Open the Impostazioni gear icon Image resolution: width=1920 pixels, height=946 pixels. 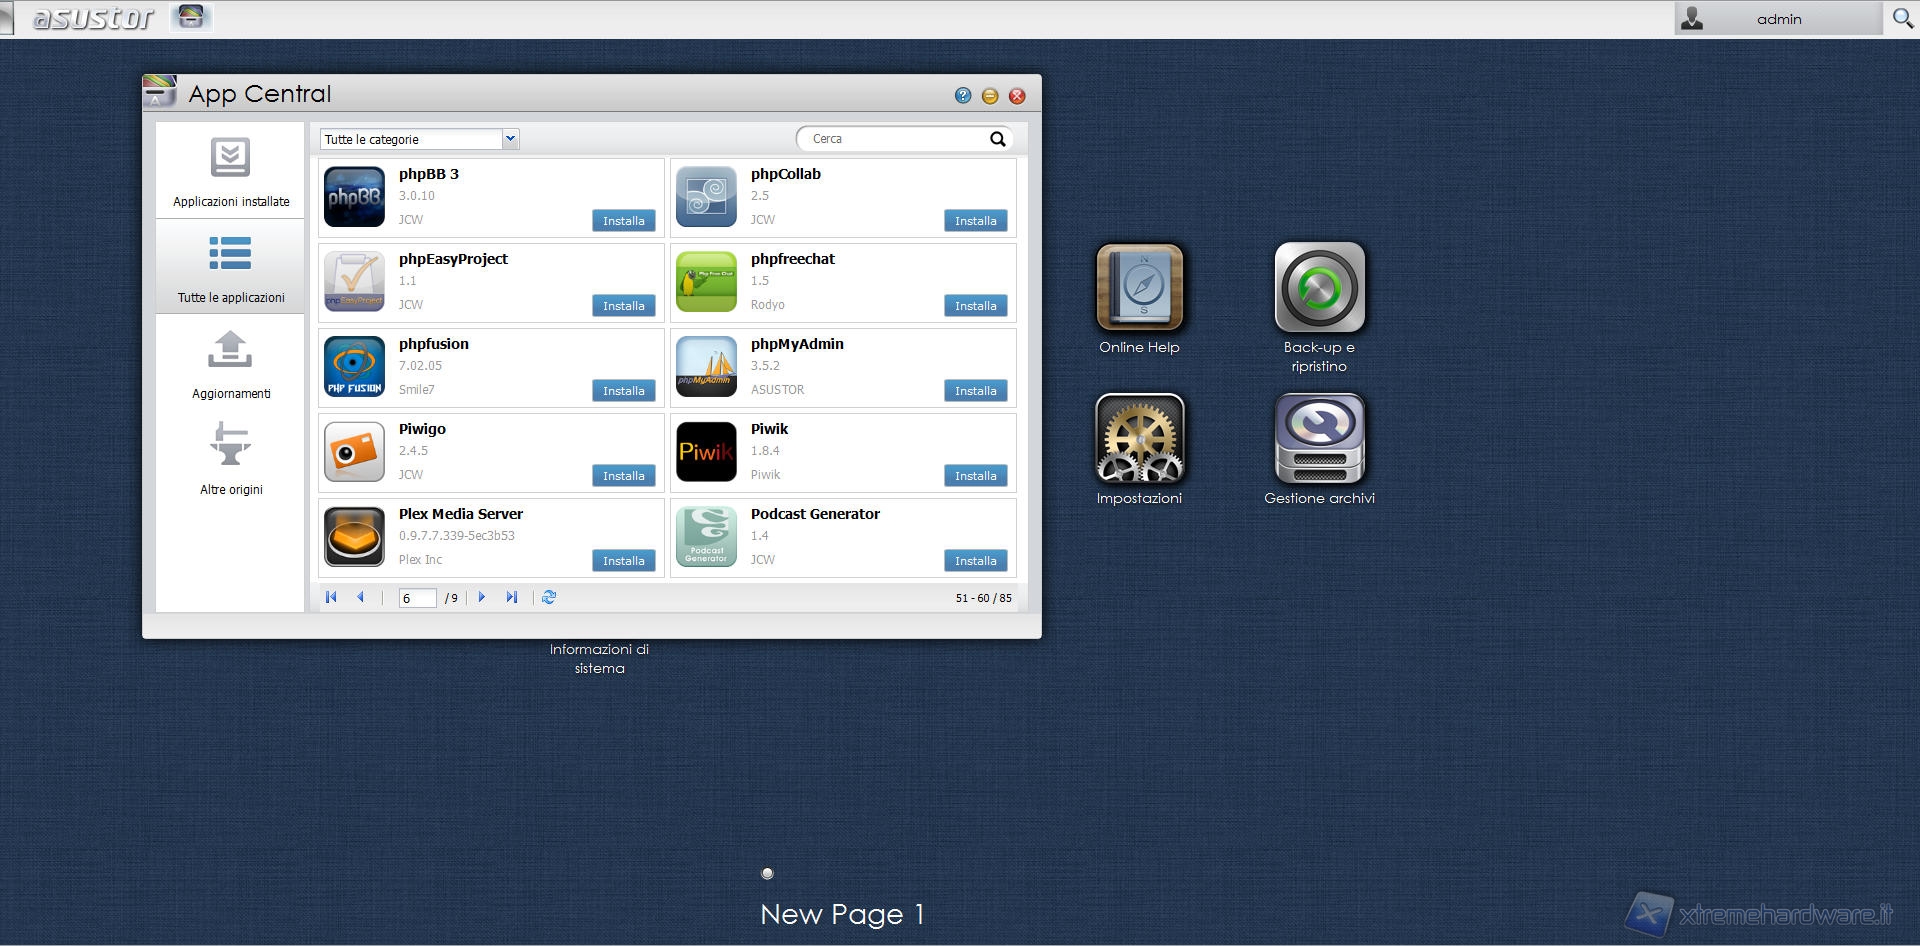tap(1139, 438)
